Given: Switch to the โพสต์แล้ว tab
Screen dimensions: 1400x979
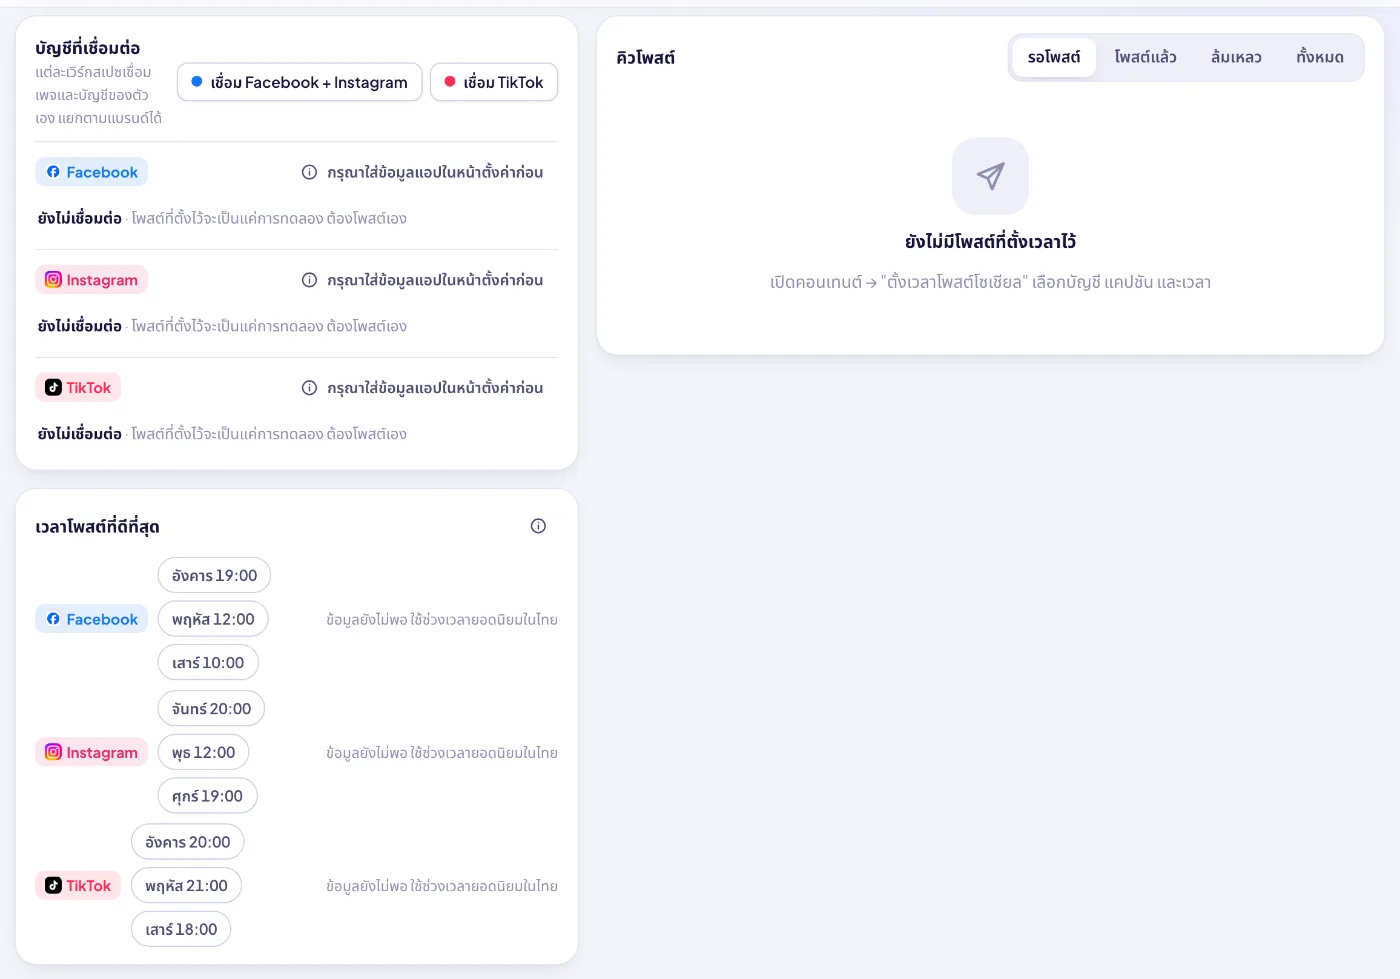Looking at the screenshot, I should pyautogui.click(x=1145, y=57).
